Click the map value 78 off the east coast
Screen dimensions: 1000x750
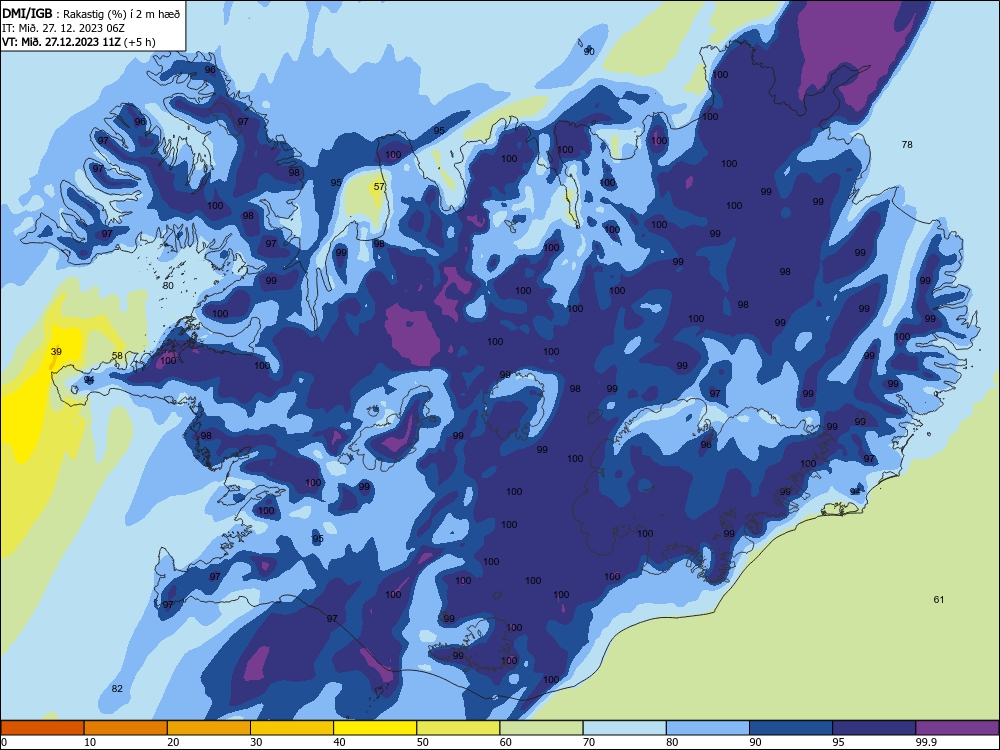907,145
